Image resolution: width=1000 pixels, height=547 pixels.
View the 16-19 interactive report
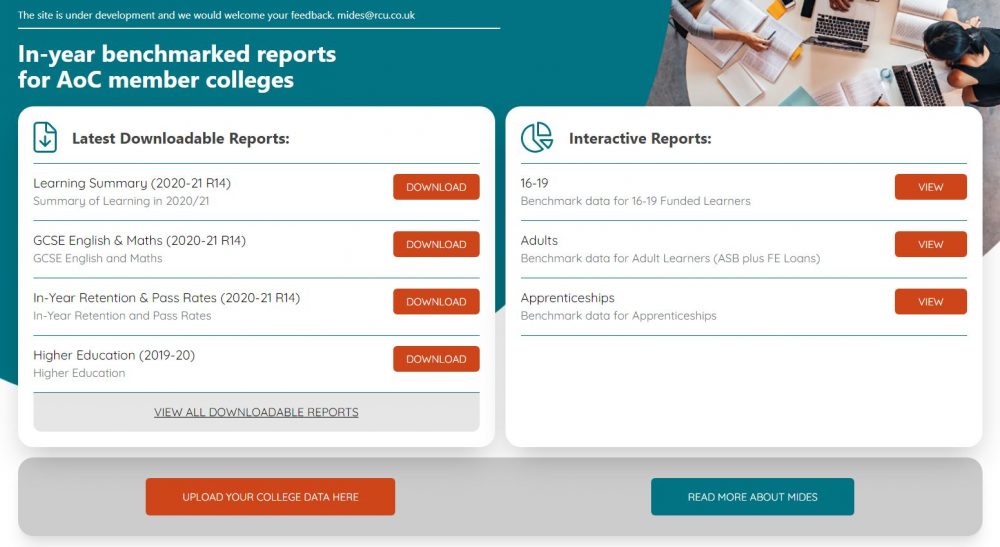click(x=930, y=187)
